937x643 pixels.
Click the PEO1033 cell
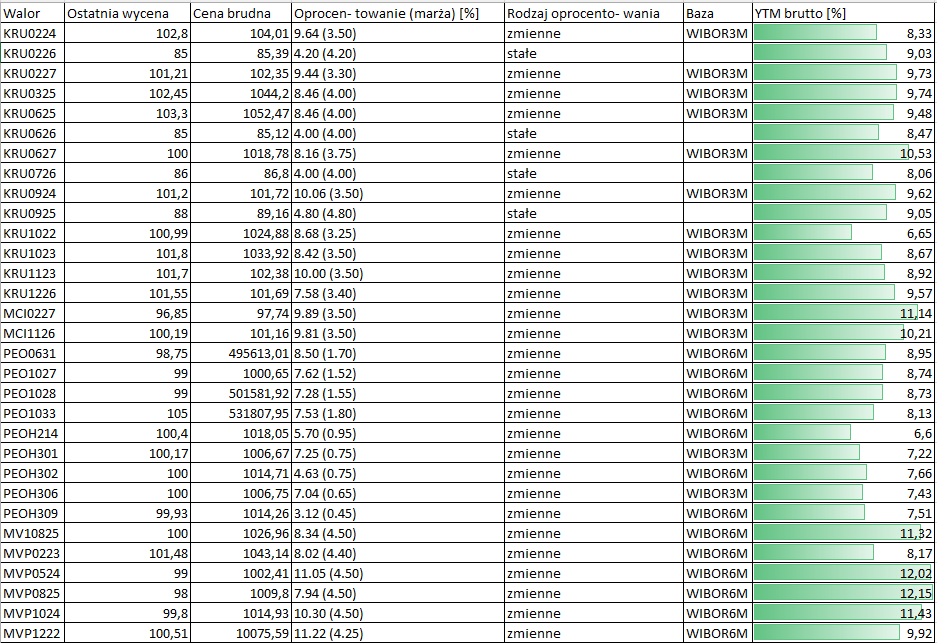(32, 414)
